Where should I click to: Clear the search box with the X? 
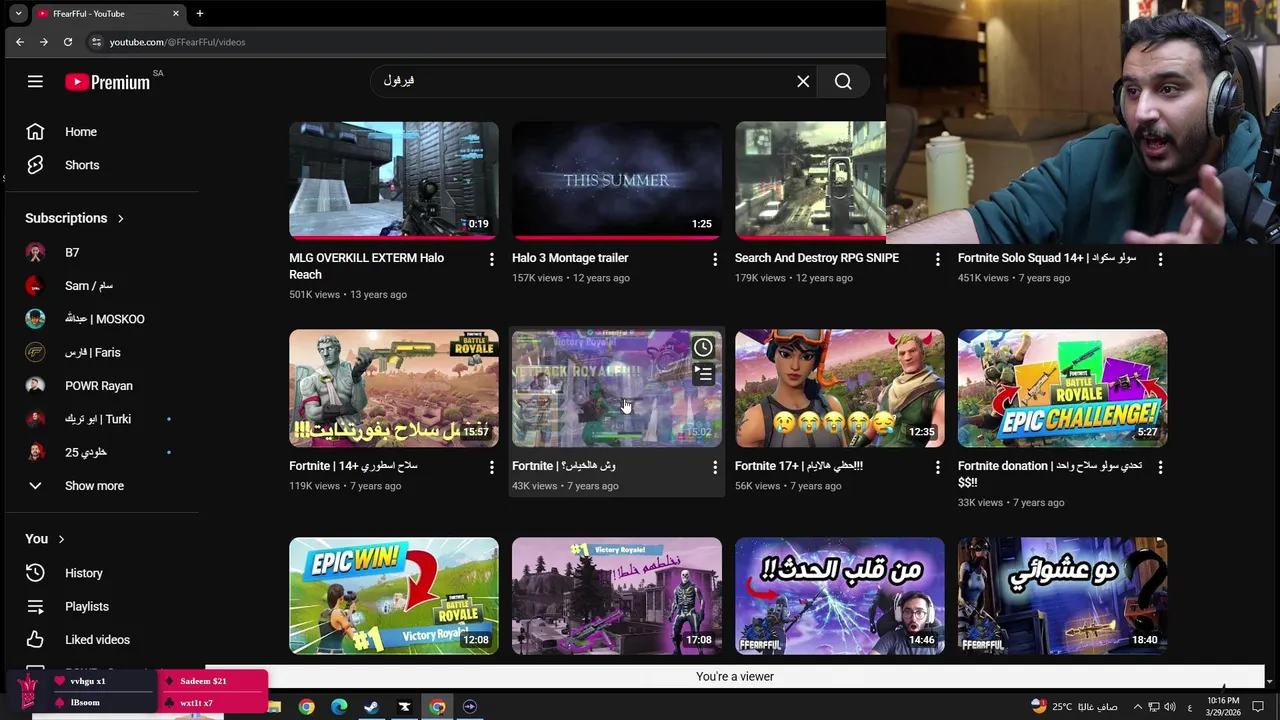click(803, 82)
